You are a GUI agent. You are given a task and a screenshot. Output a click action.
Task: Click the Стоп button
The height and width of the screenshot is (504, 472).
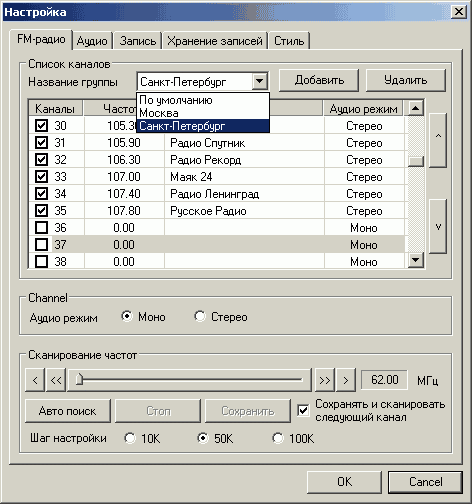tap(158, 411)
